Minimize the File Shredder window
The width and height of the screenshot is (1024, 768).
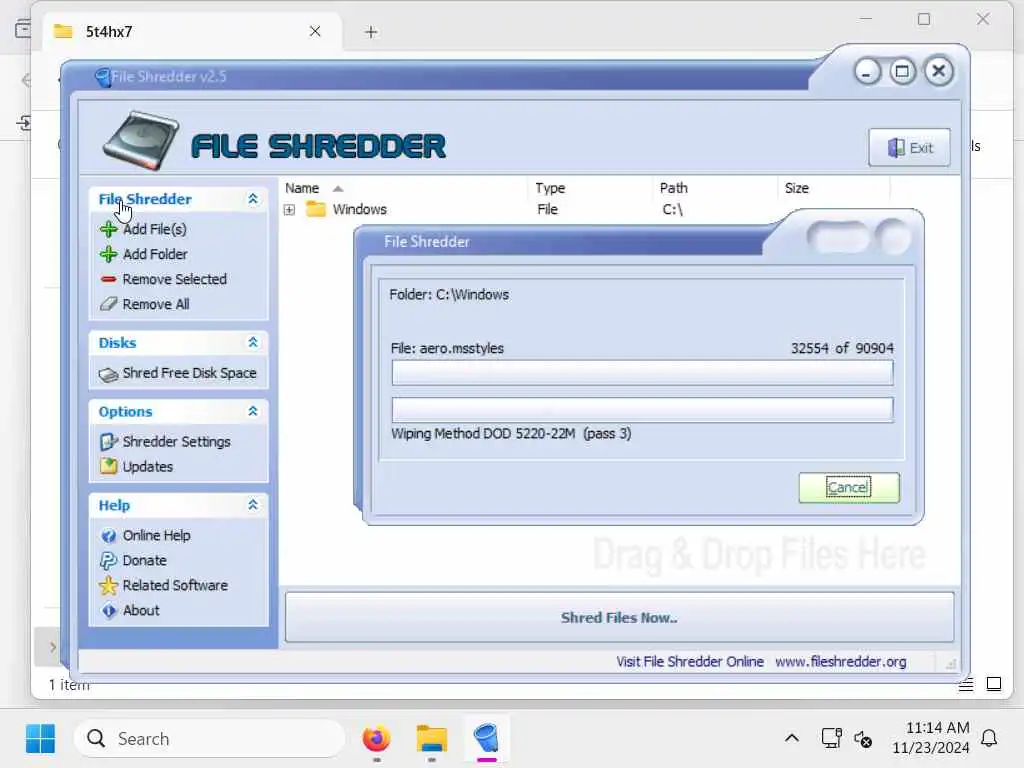coord(867,72)
